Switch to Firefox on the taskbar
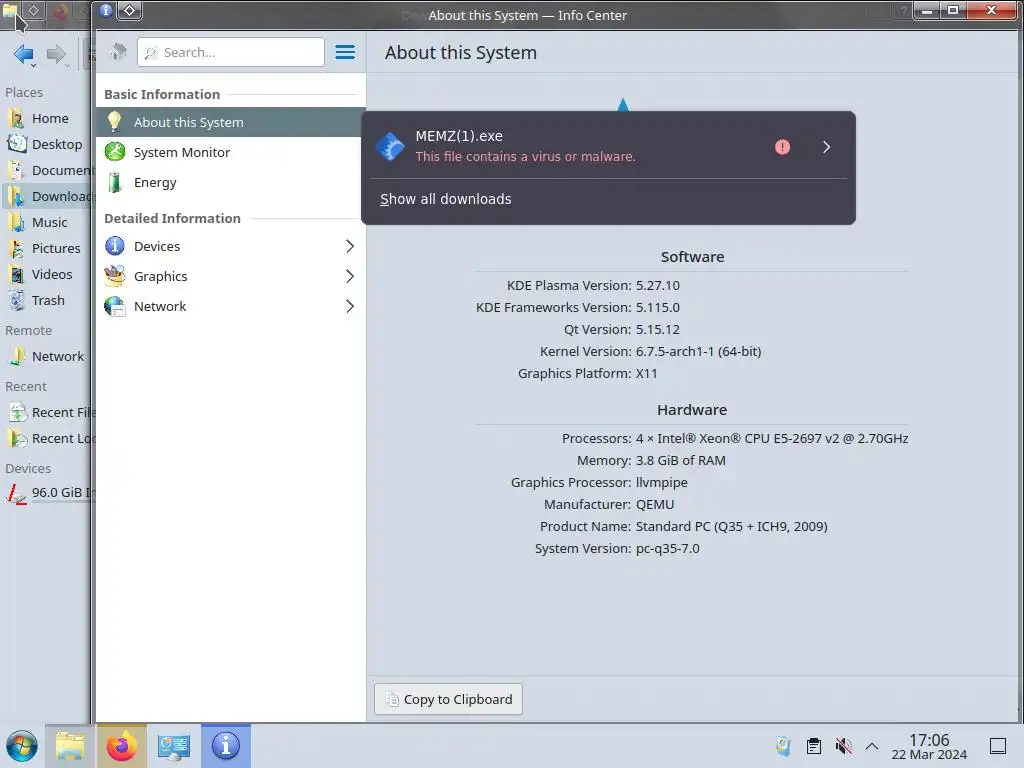 (121, 746)
